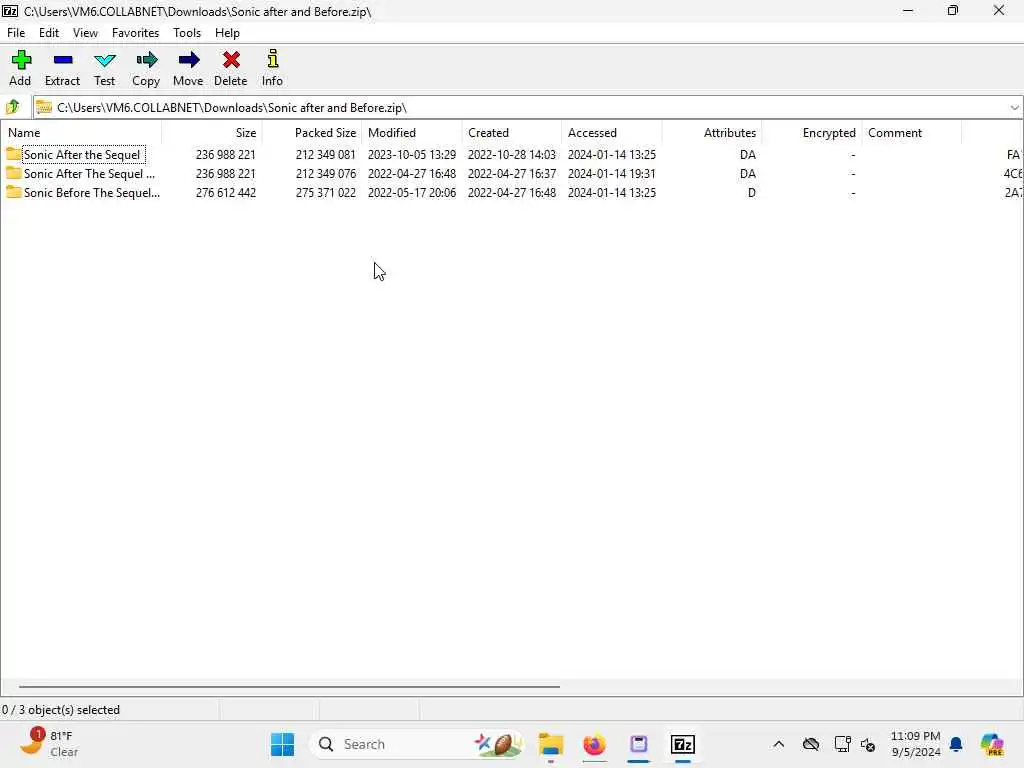Viewport: 1024px width, 768px height.
Task: Open the Copilot preview icon in taskbar
Action: point(992,744)
